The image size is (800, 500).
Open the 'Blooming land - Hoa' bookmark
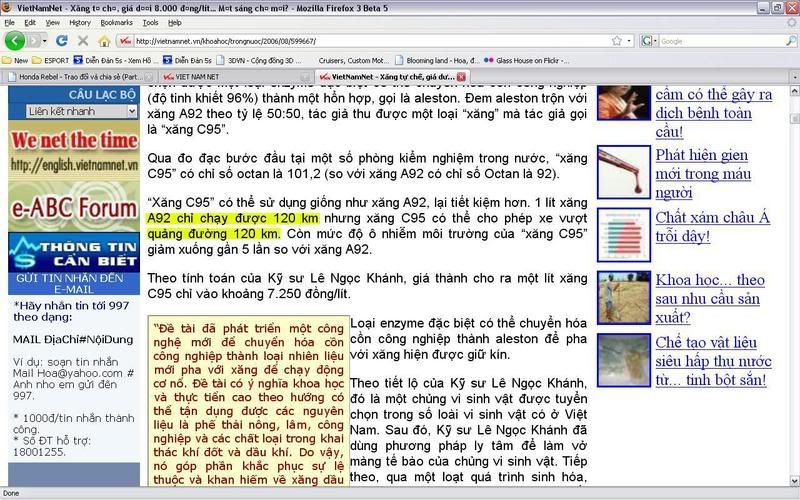point(437,60)
